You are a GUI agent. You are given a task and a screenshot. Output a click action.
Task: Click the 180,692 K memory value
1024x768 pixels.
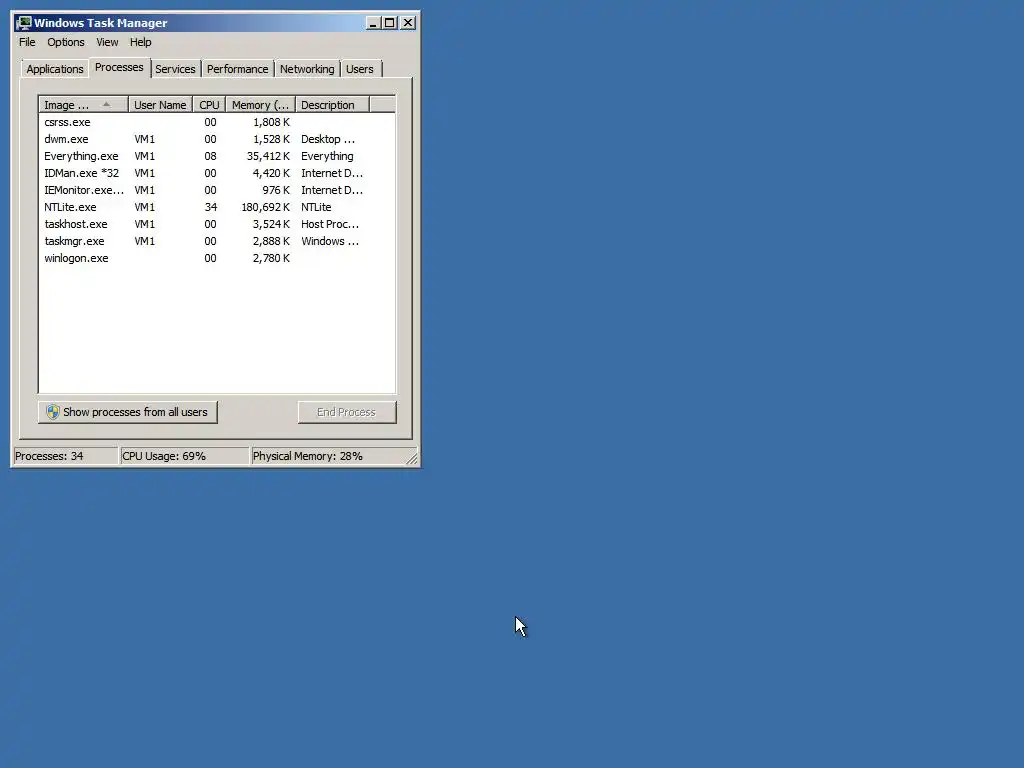coord(265,207)
